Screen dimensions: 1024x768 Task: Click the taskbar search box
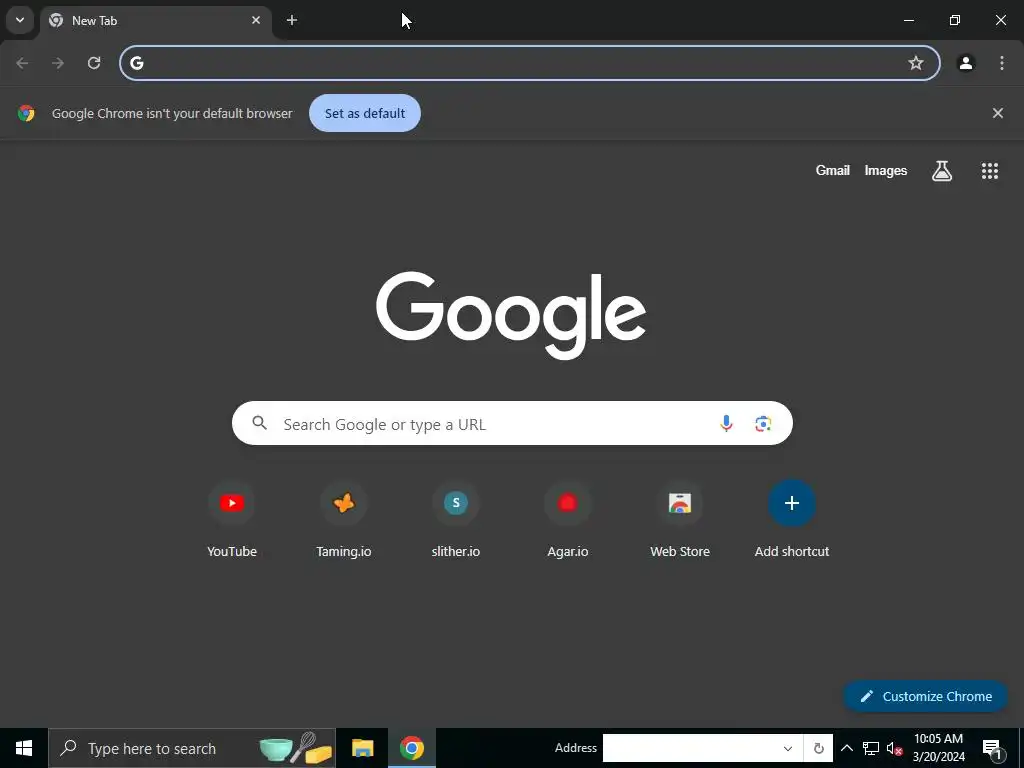coord(192,748)
